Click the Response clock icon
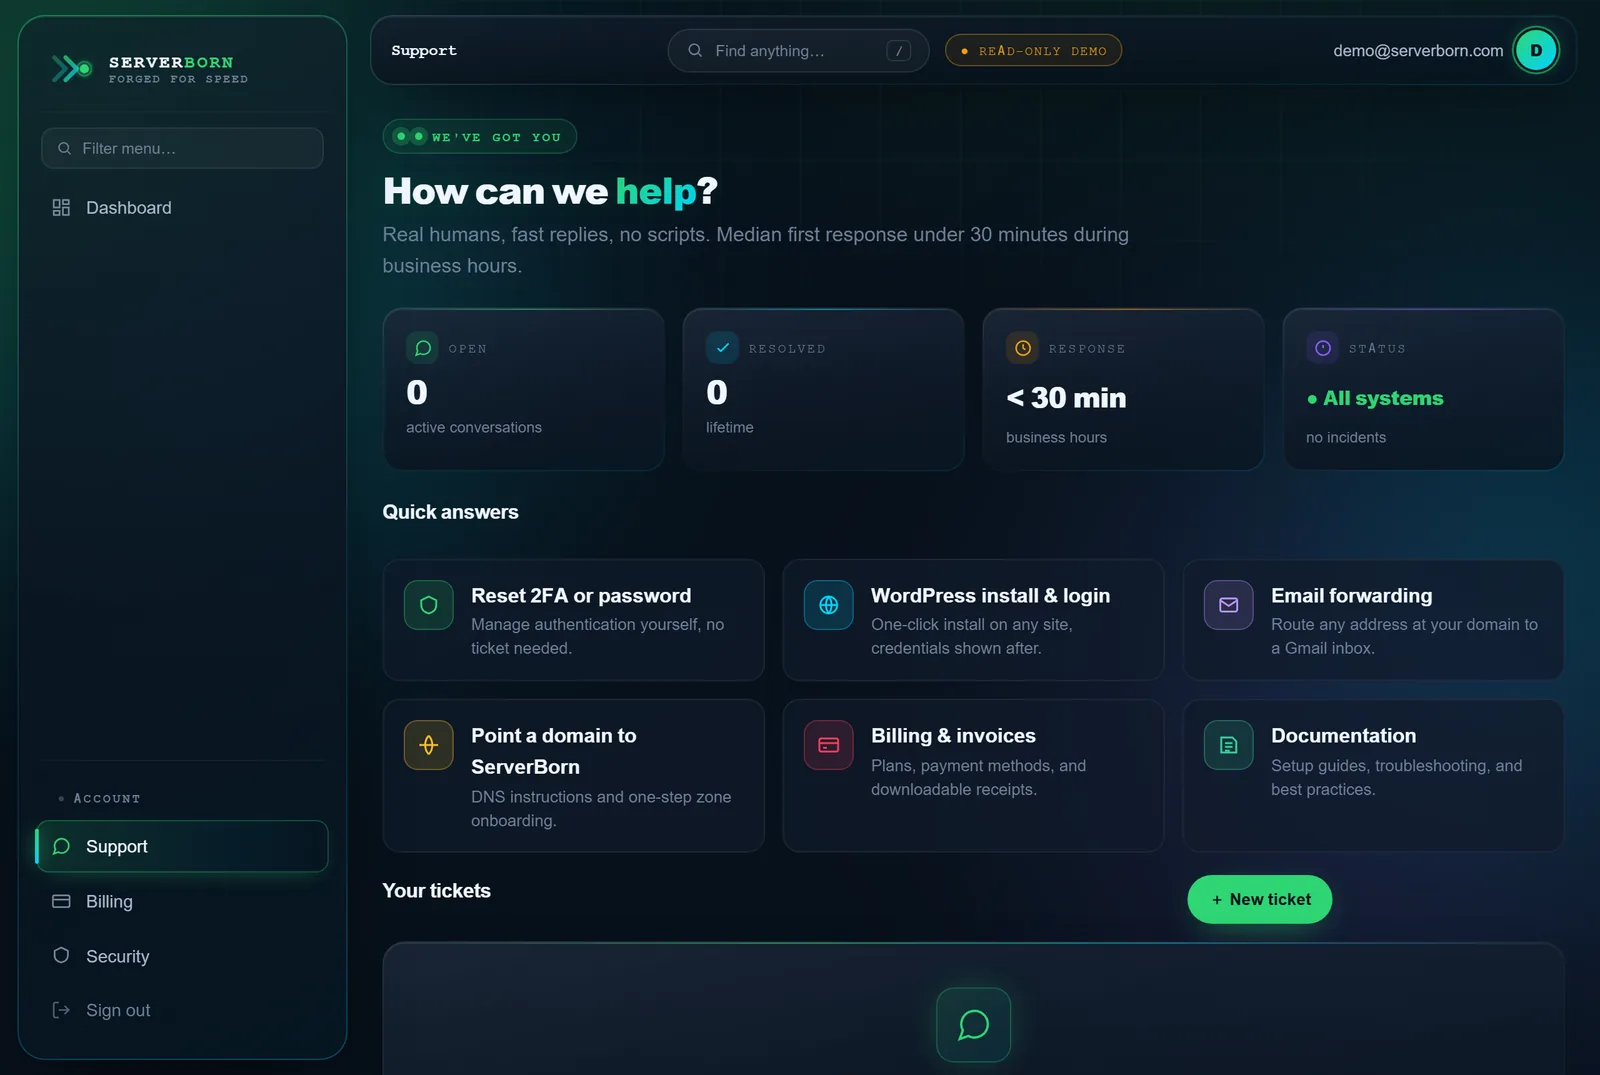Viewport: 1600px width, 1075px height. point(1022,348)
